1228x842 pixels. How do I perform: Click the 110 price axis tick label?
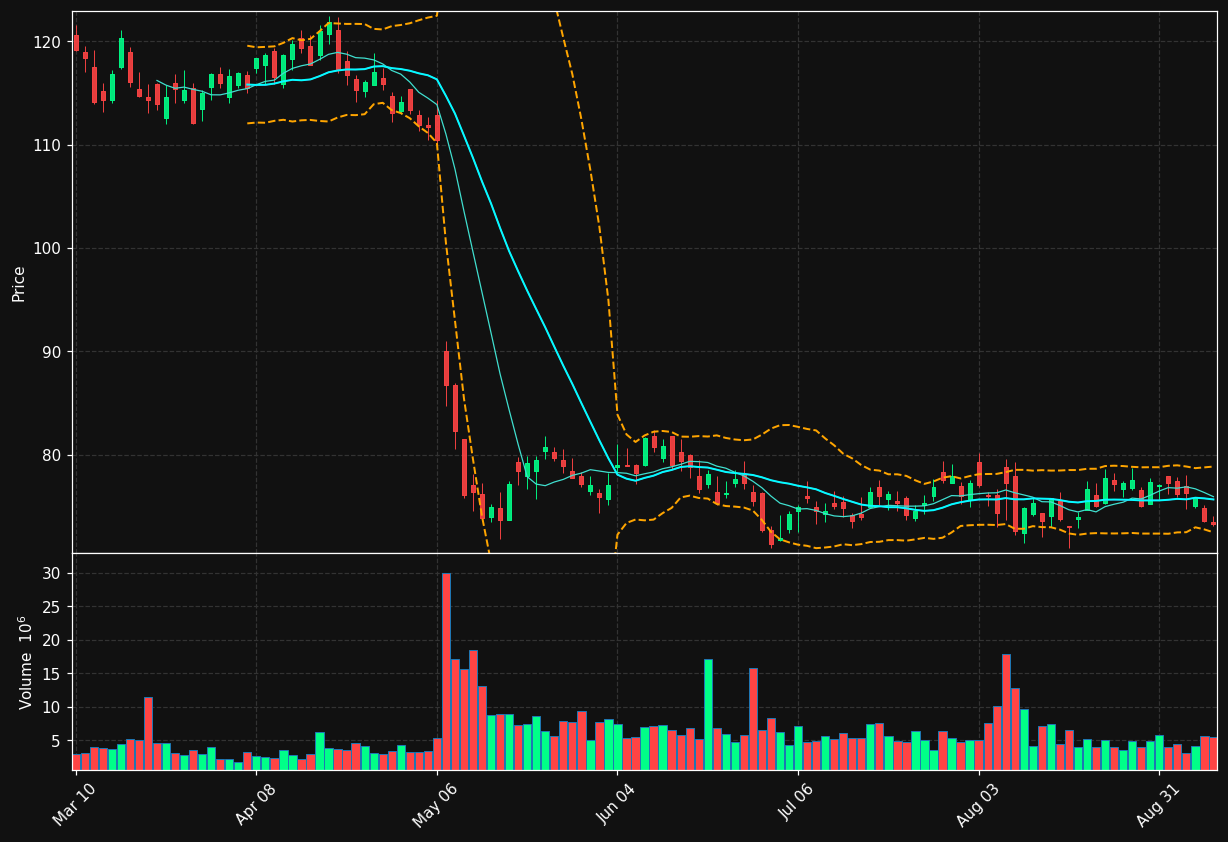tap(48, 145)
